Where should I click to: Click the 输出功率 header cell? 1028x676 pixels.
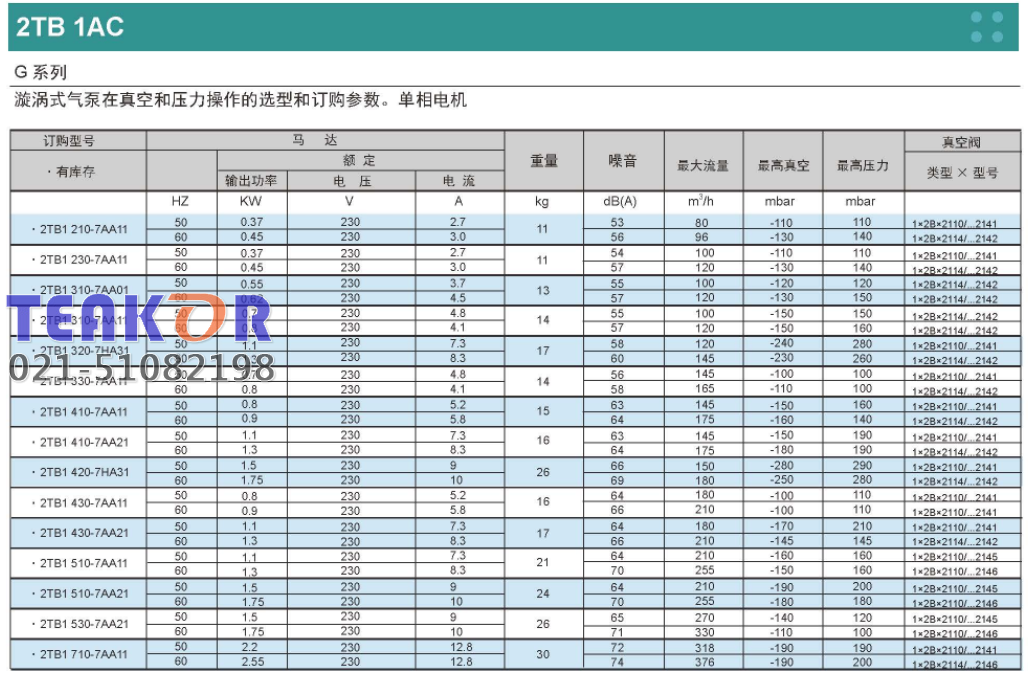(252, 181)
